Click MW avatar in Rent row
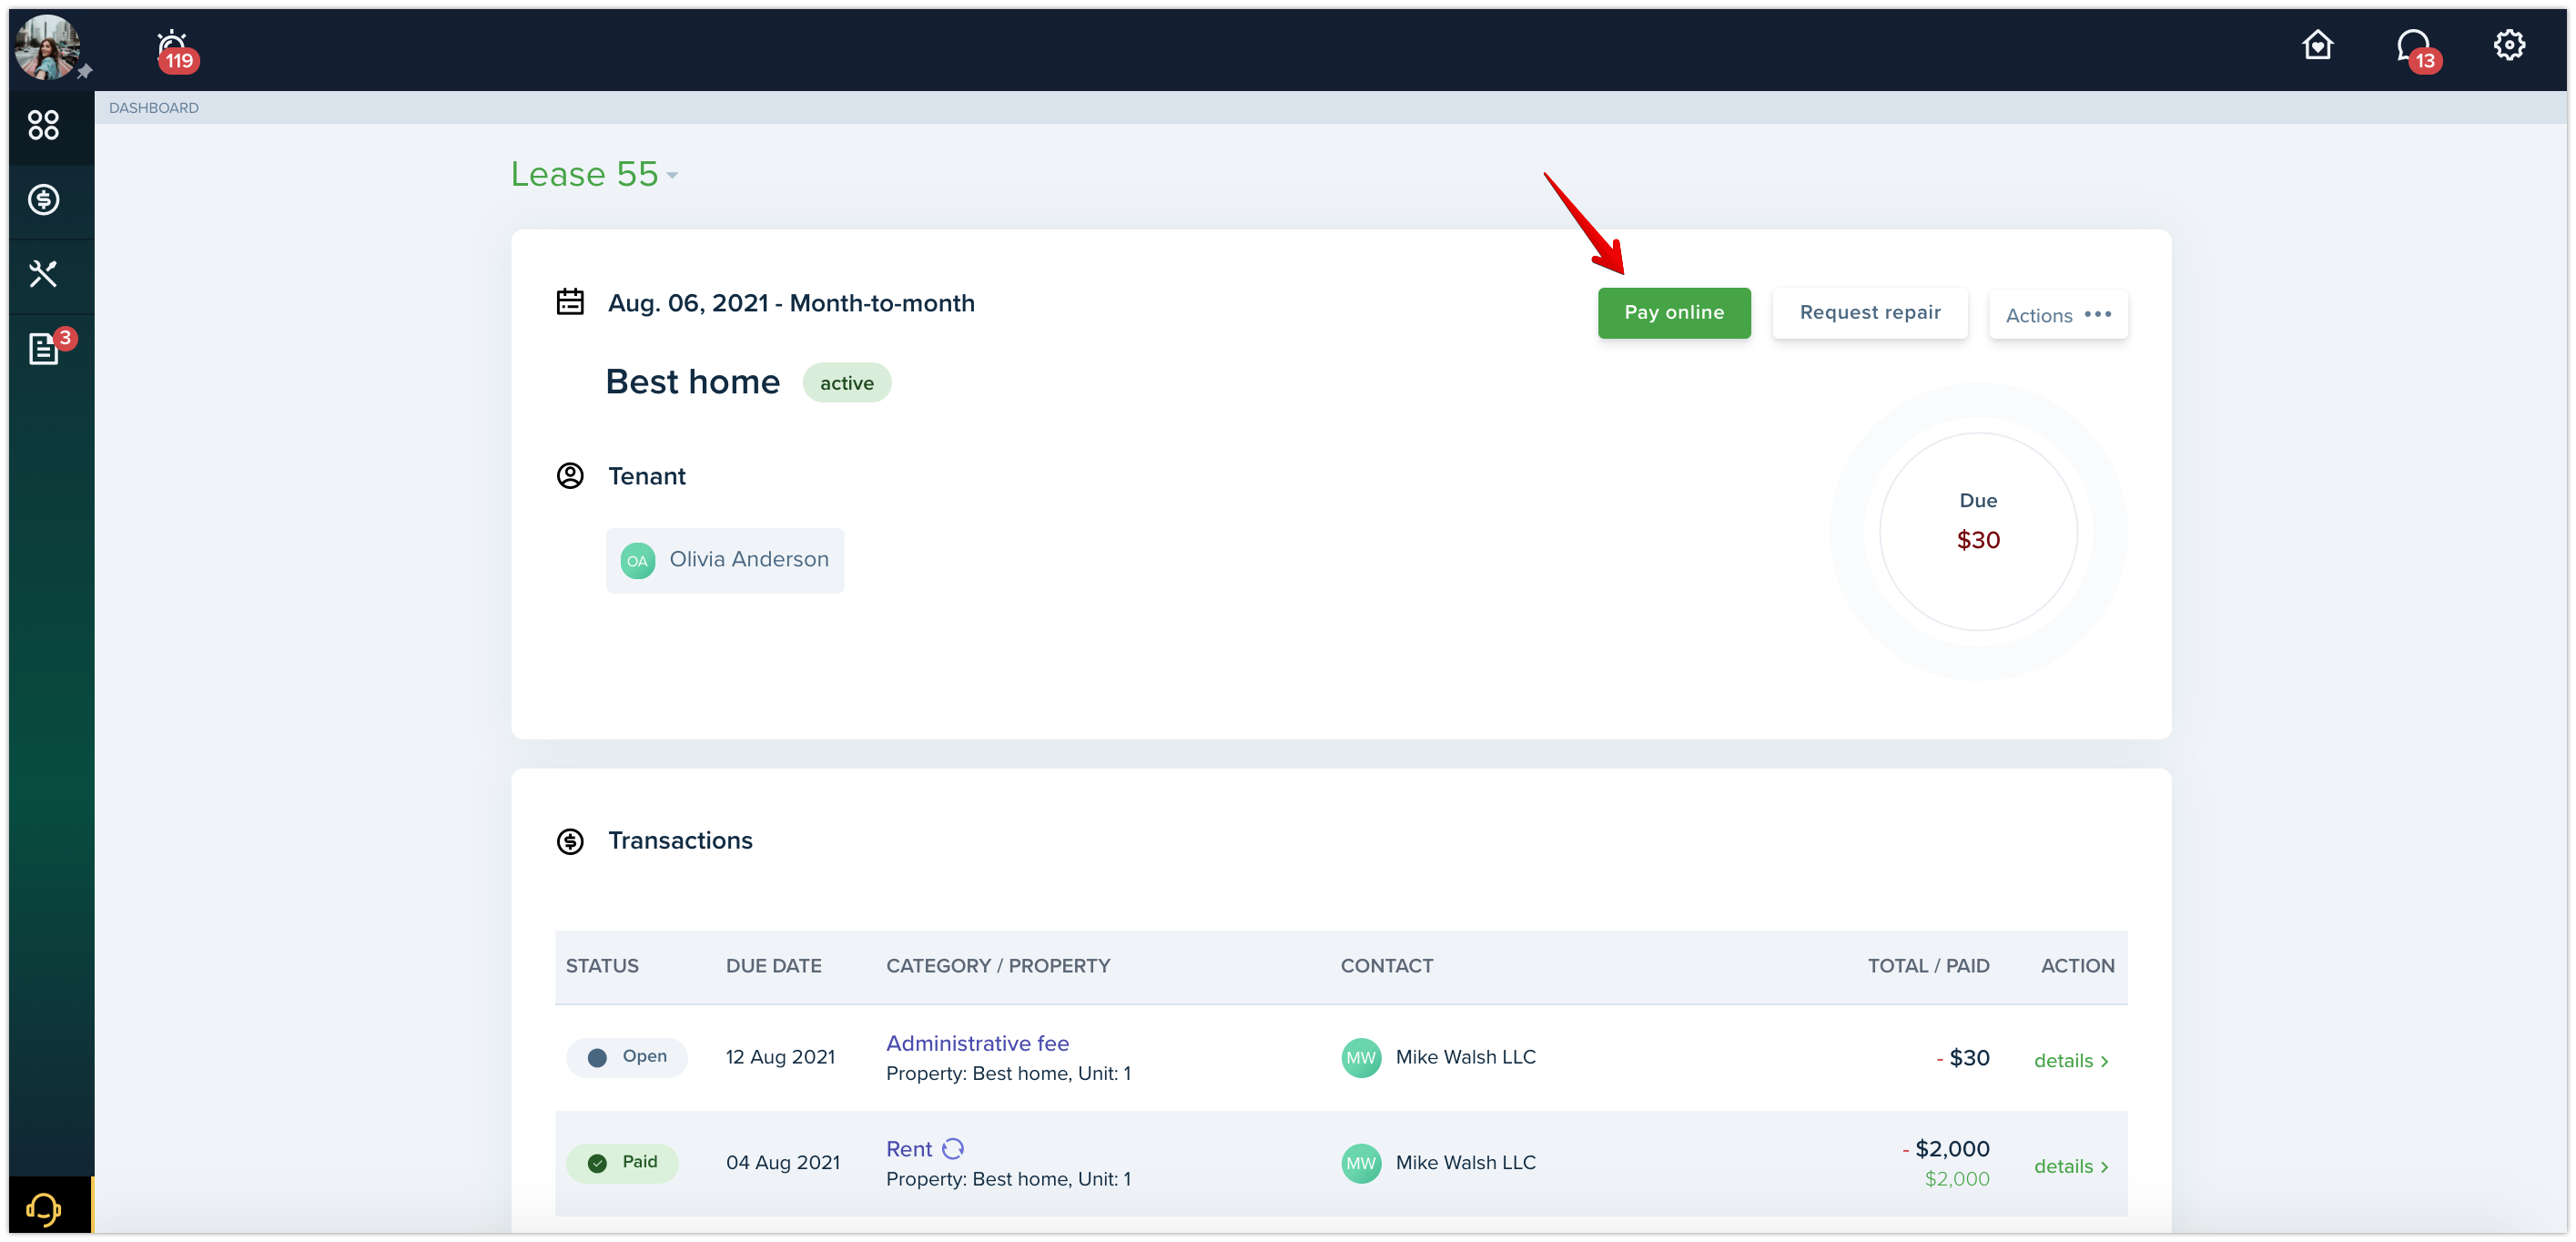2576x1242 pixels. click(x=1360, y=1163)
